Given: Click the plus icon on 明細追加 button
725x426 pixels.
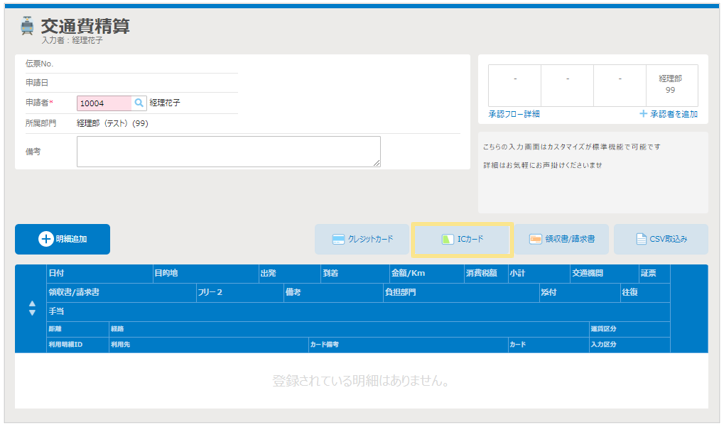Looking at the screenshot, I should (45, 239).
